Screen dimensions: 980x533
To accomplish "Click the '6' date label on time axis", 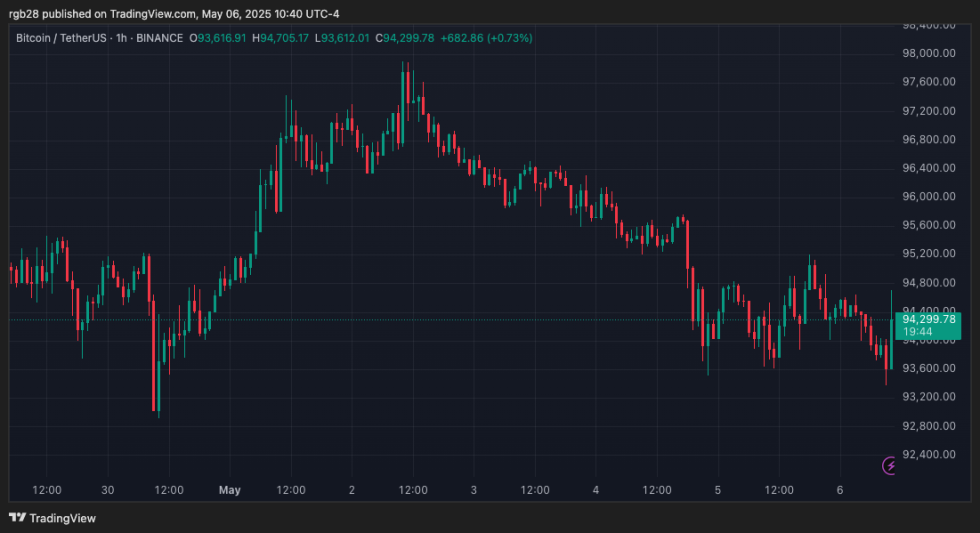I will click(840, 490).
